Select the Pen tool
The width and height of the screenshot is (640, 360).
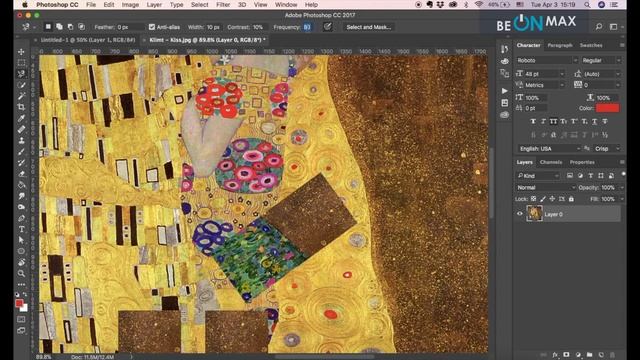tap(21, 218)
